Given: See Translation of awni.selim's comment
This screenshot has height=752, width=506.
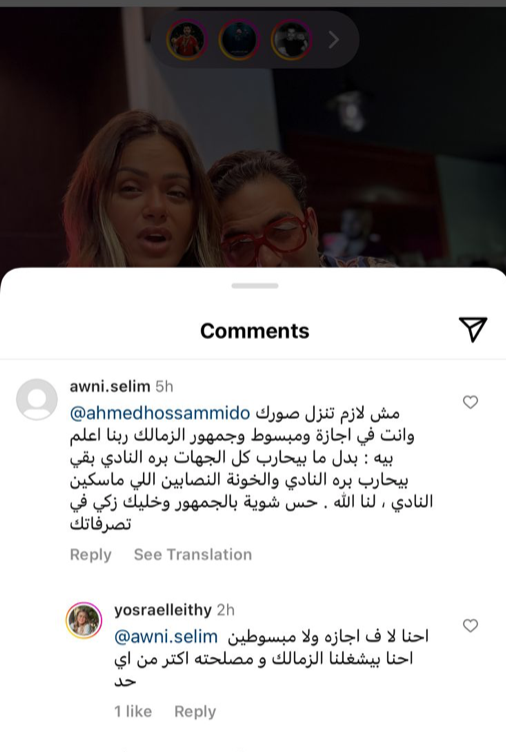Looking at the screenshot, I should tap(193, 554).
